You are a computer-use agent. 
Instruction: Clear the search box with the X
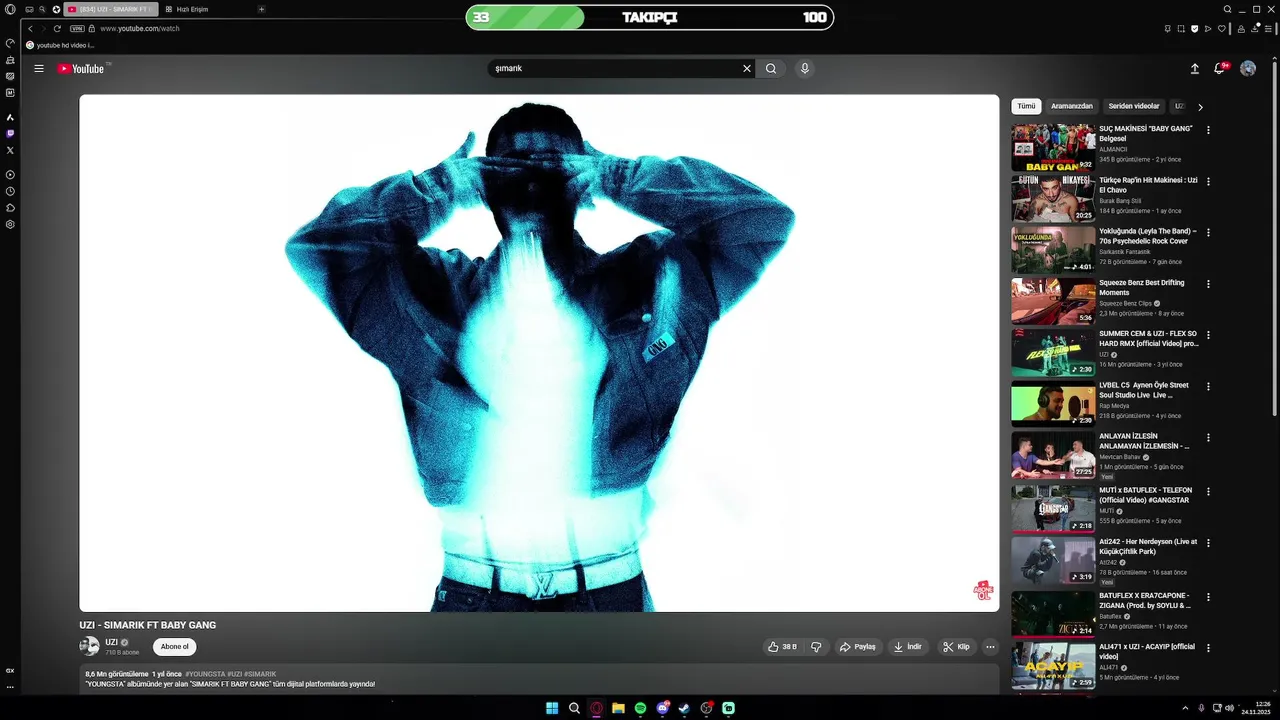pos(746,69)
